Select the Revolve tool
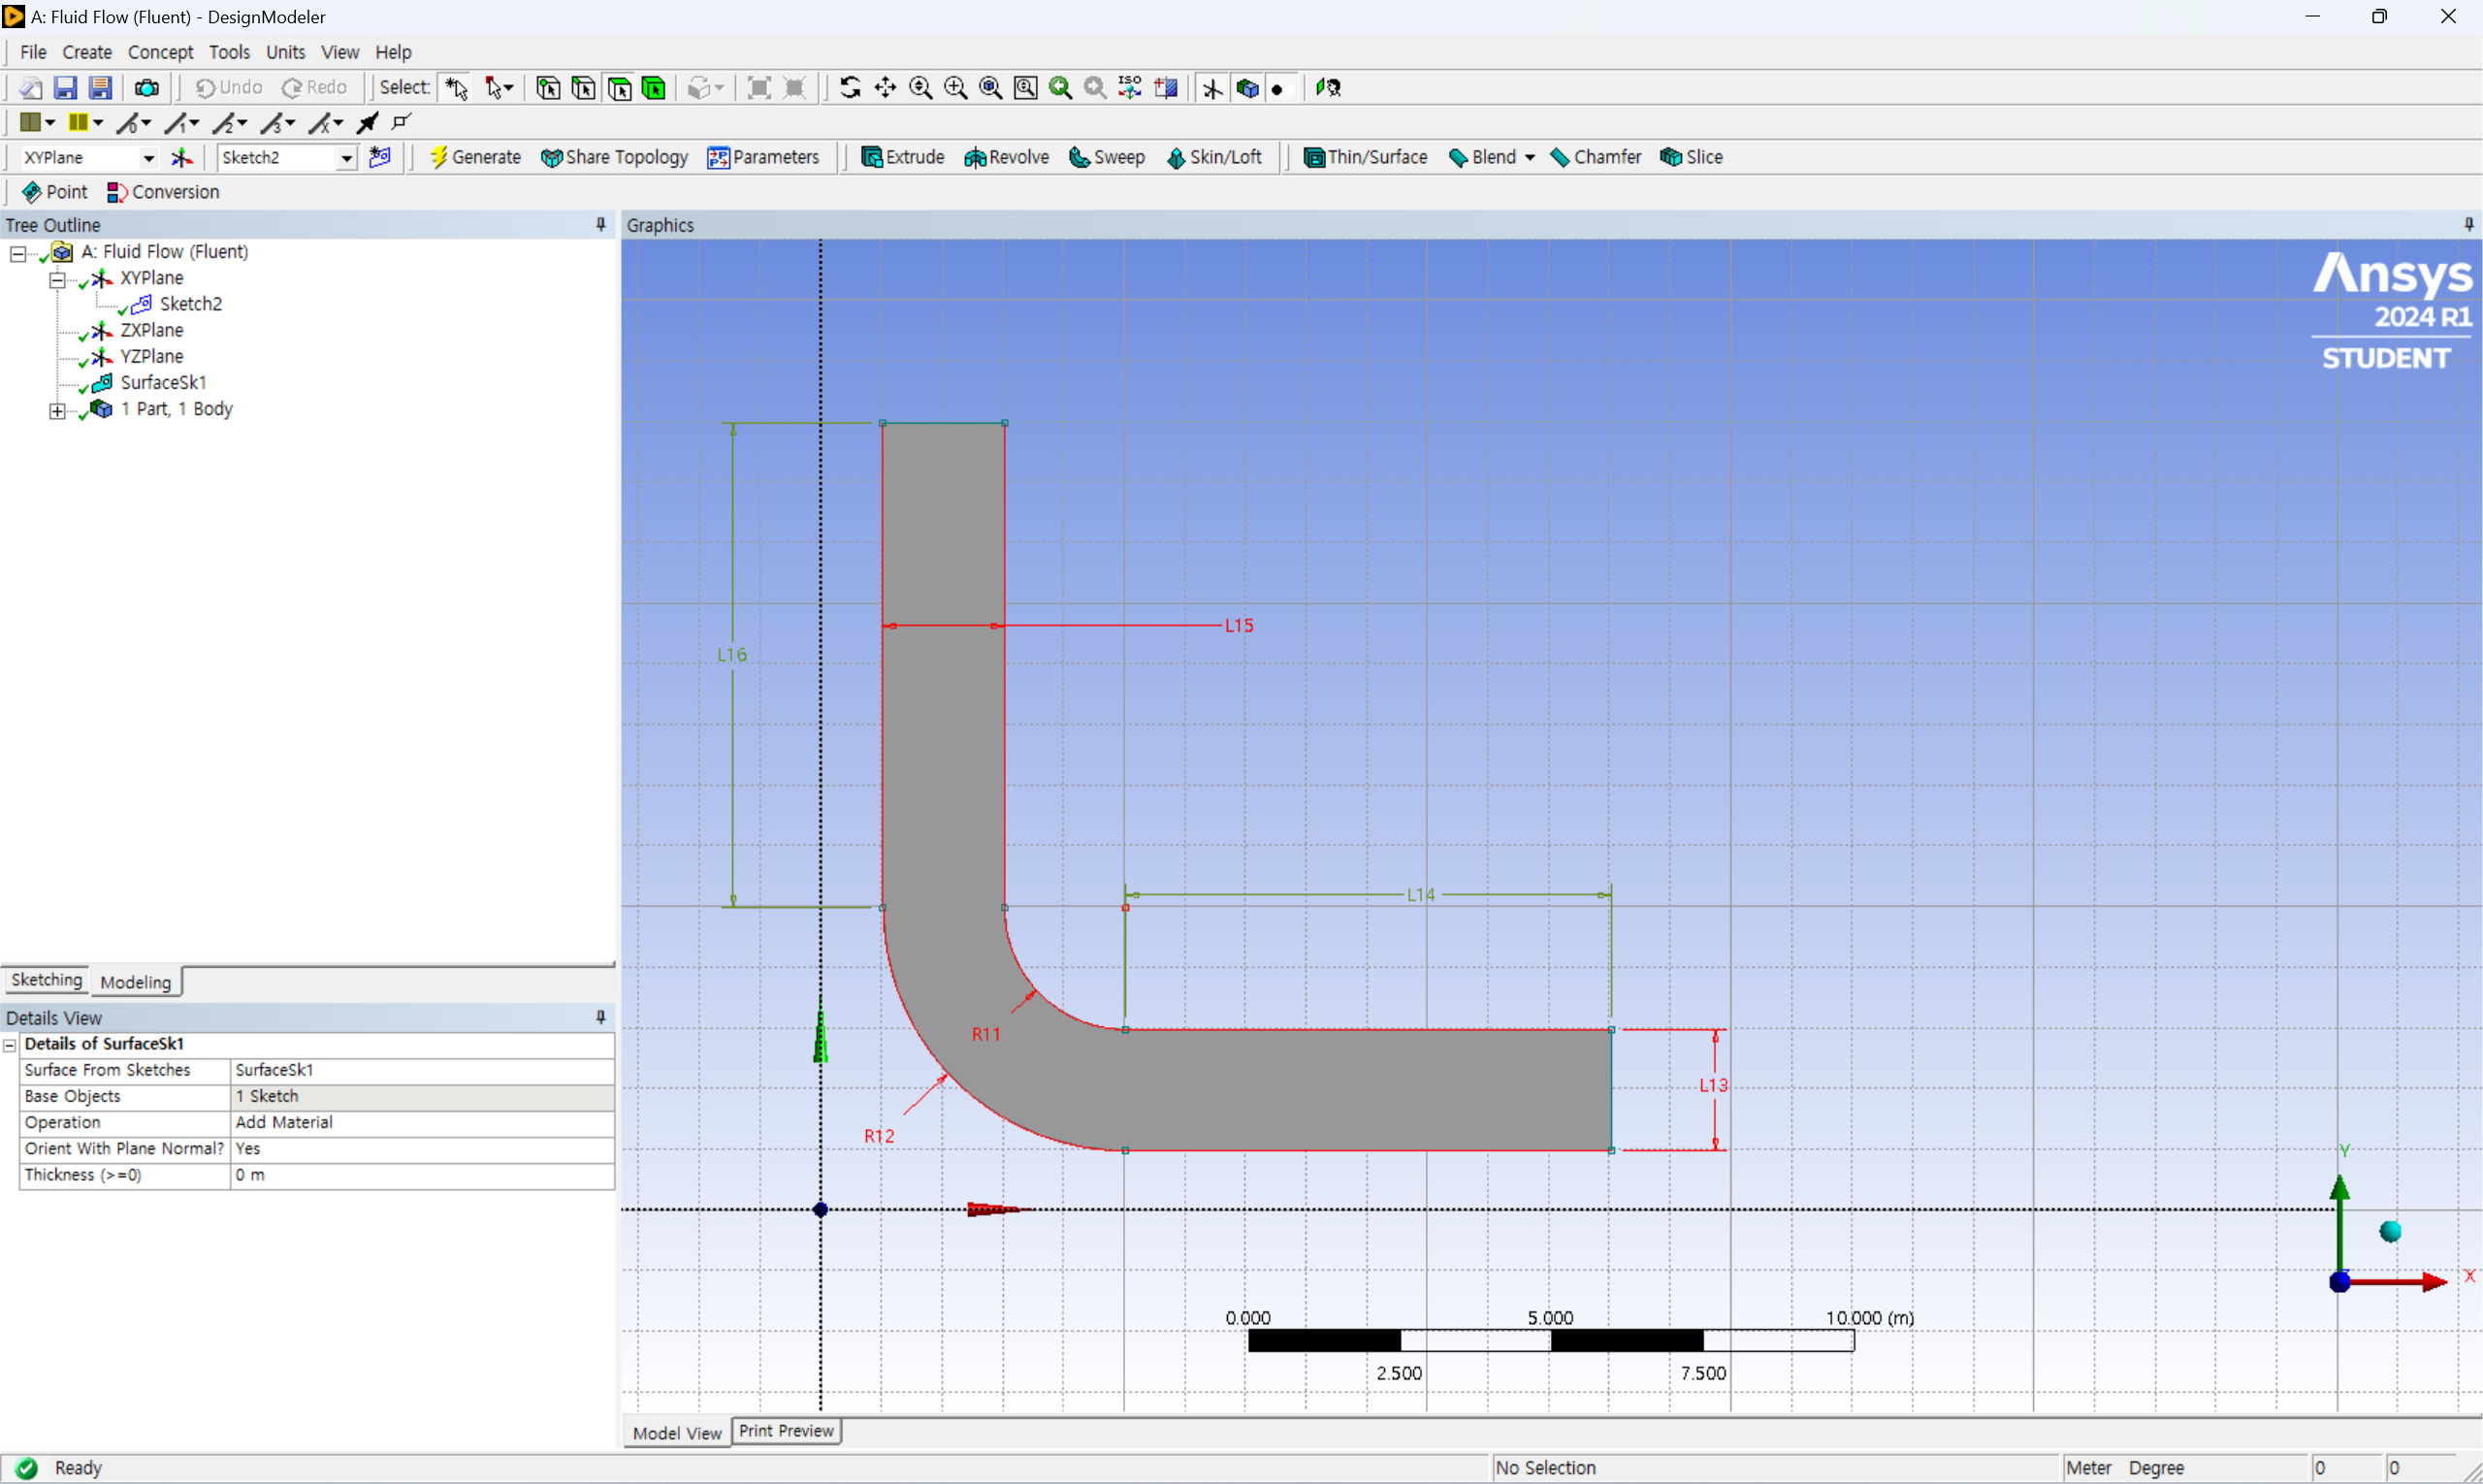2483x1484 pixels. pos(1006,157)
